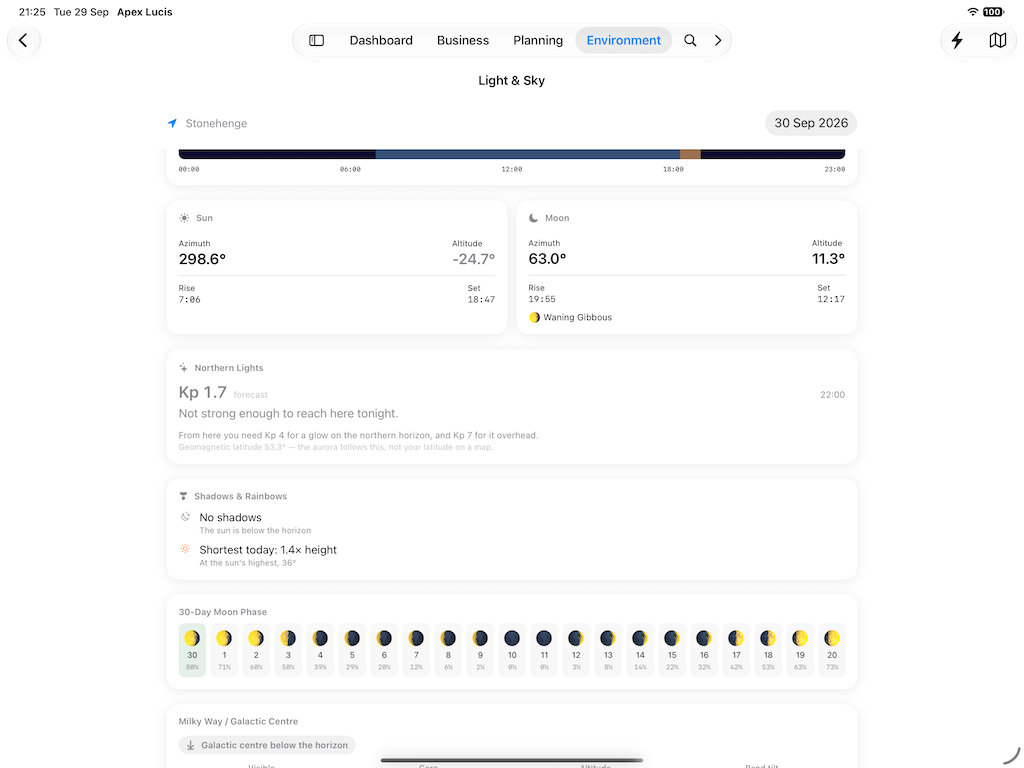Select moon phase day 17
This screenshot has width=1024, height=768.
736,650
